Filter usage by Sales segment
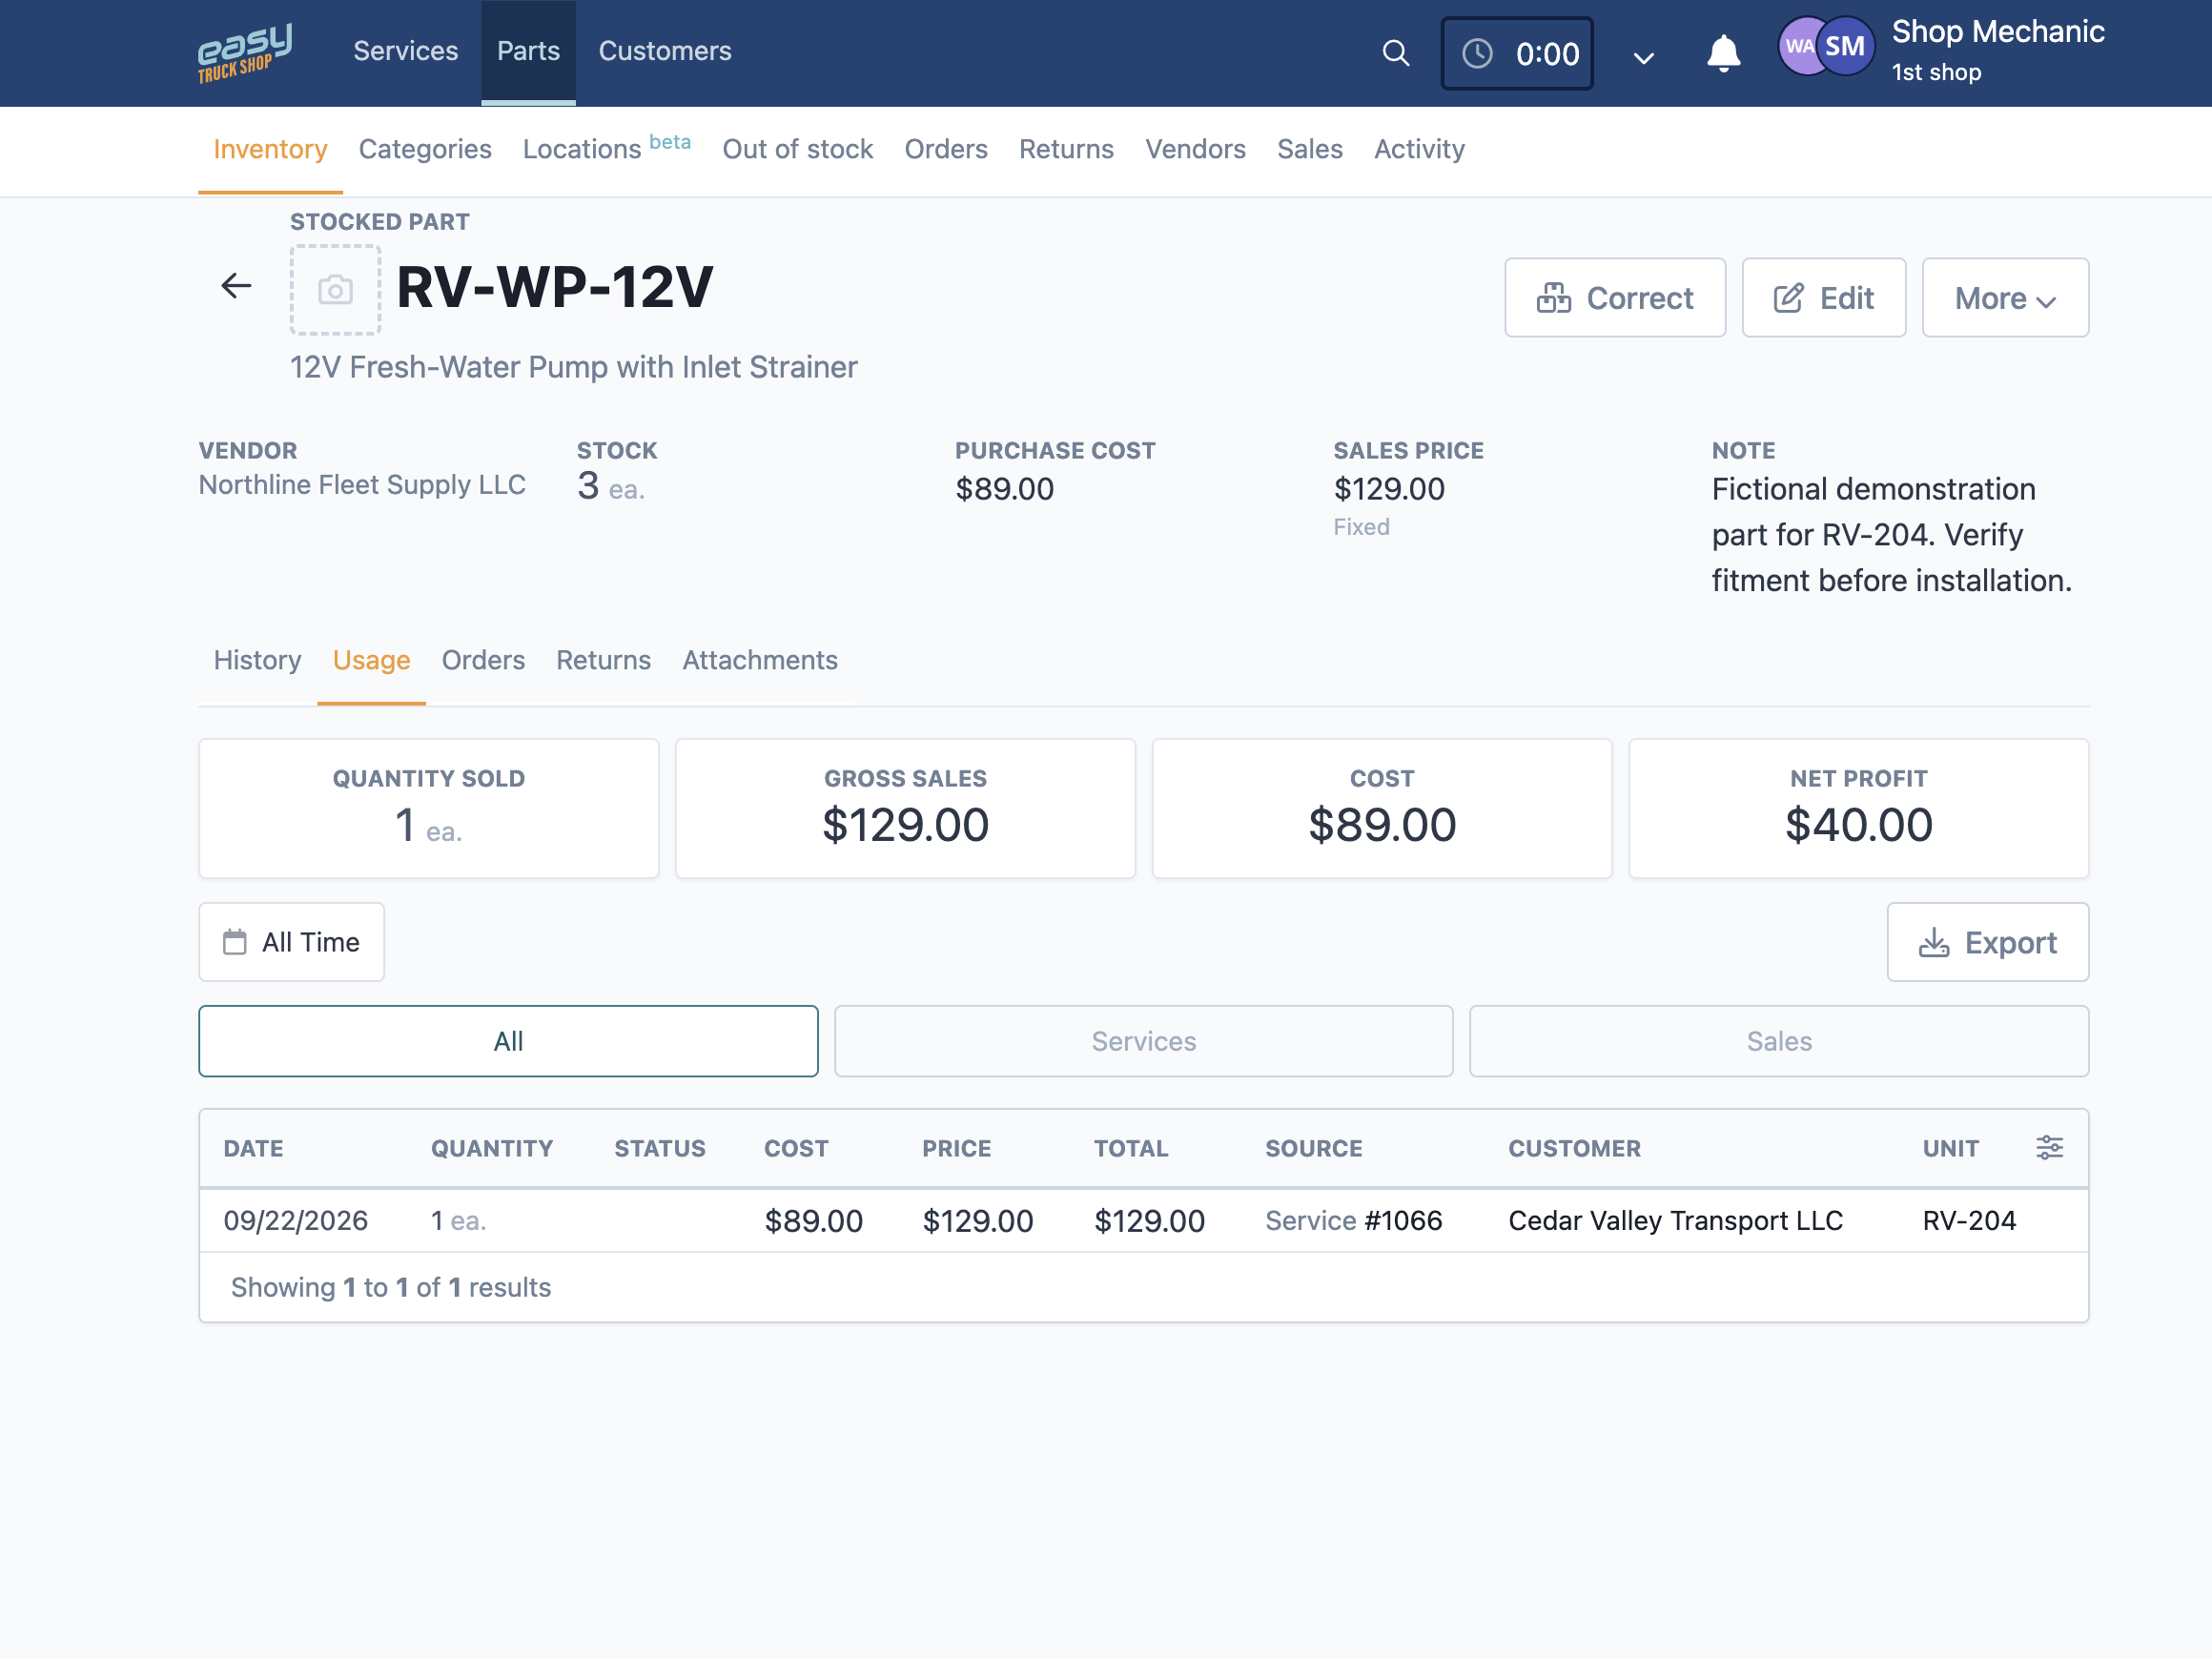 [1778, 1041]
